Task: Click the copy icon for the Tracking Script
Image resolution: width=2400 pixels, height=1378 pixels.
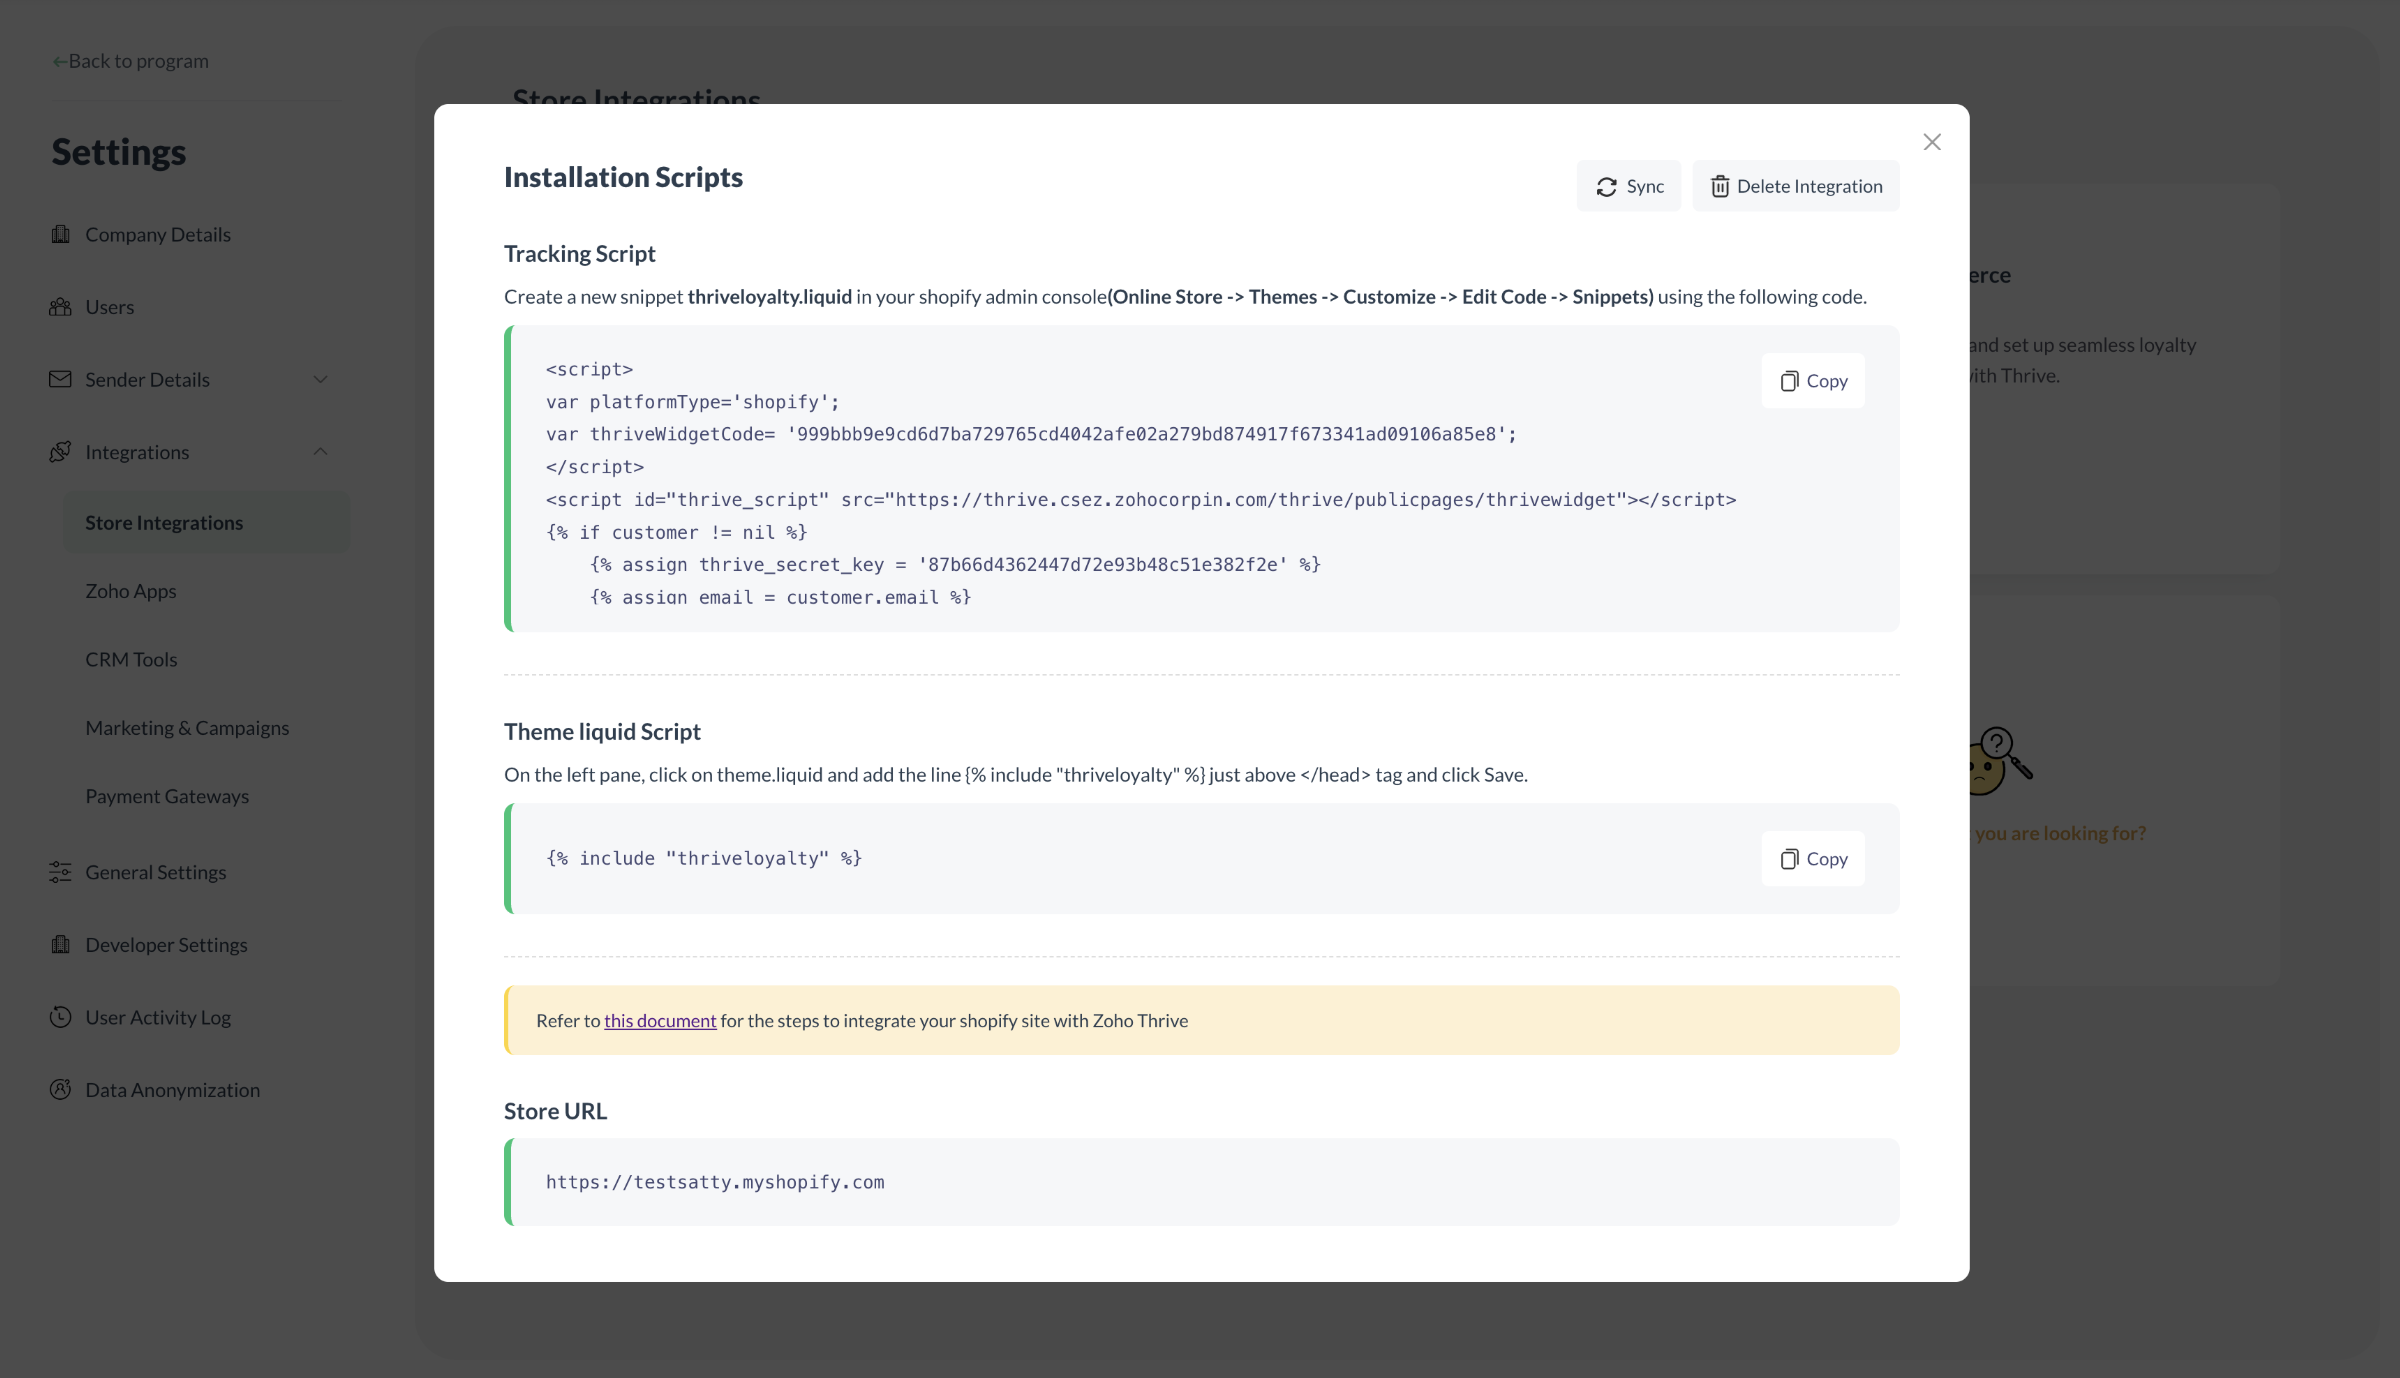Action: click(1789, 381)
